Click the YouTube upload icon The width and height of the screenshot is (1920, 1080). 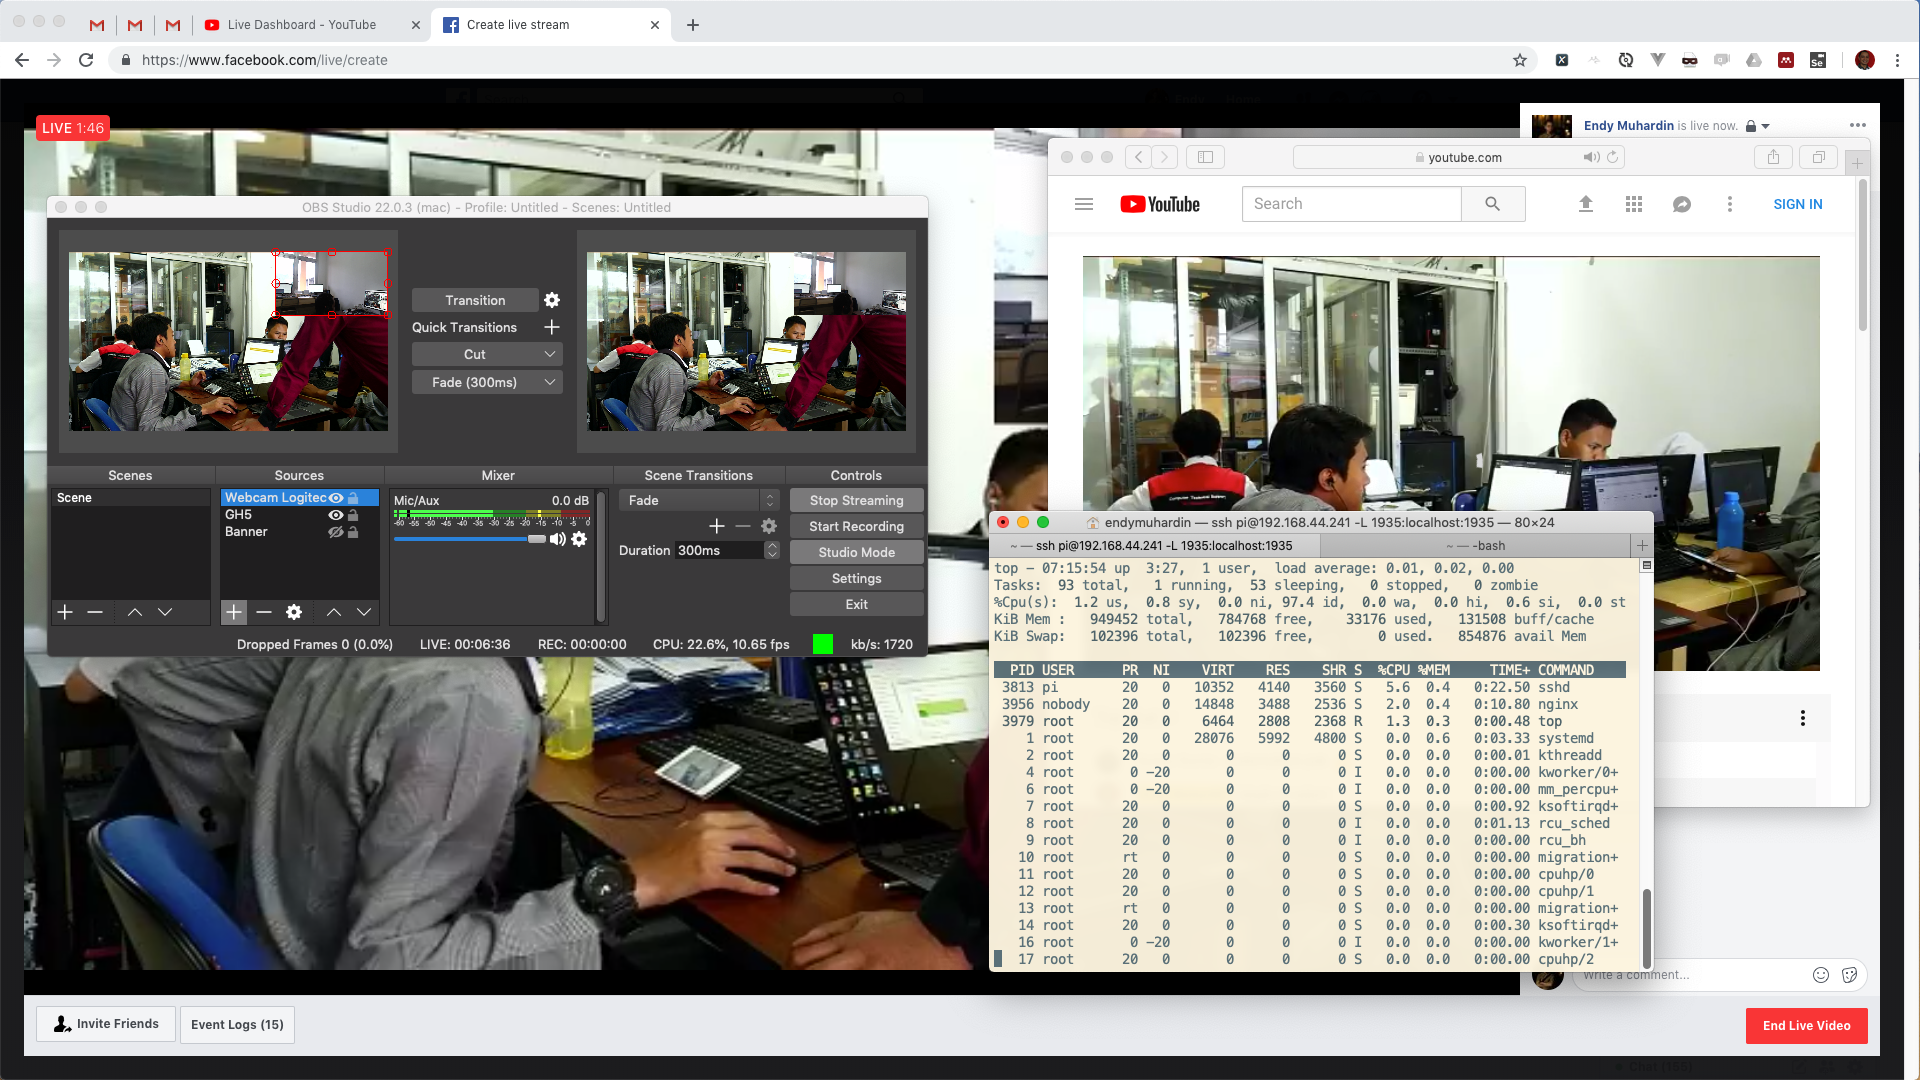pos(1586,204)
